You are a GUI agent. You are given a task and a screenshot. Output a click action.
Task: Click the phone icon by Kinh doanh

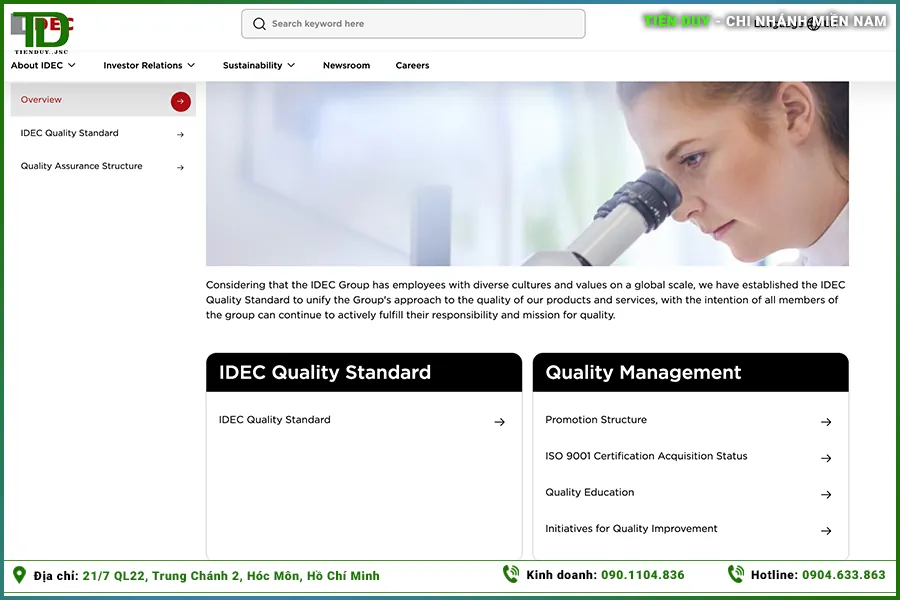click(511, 574)
